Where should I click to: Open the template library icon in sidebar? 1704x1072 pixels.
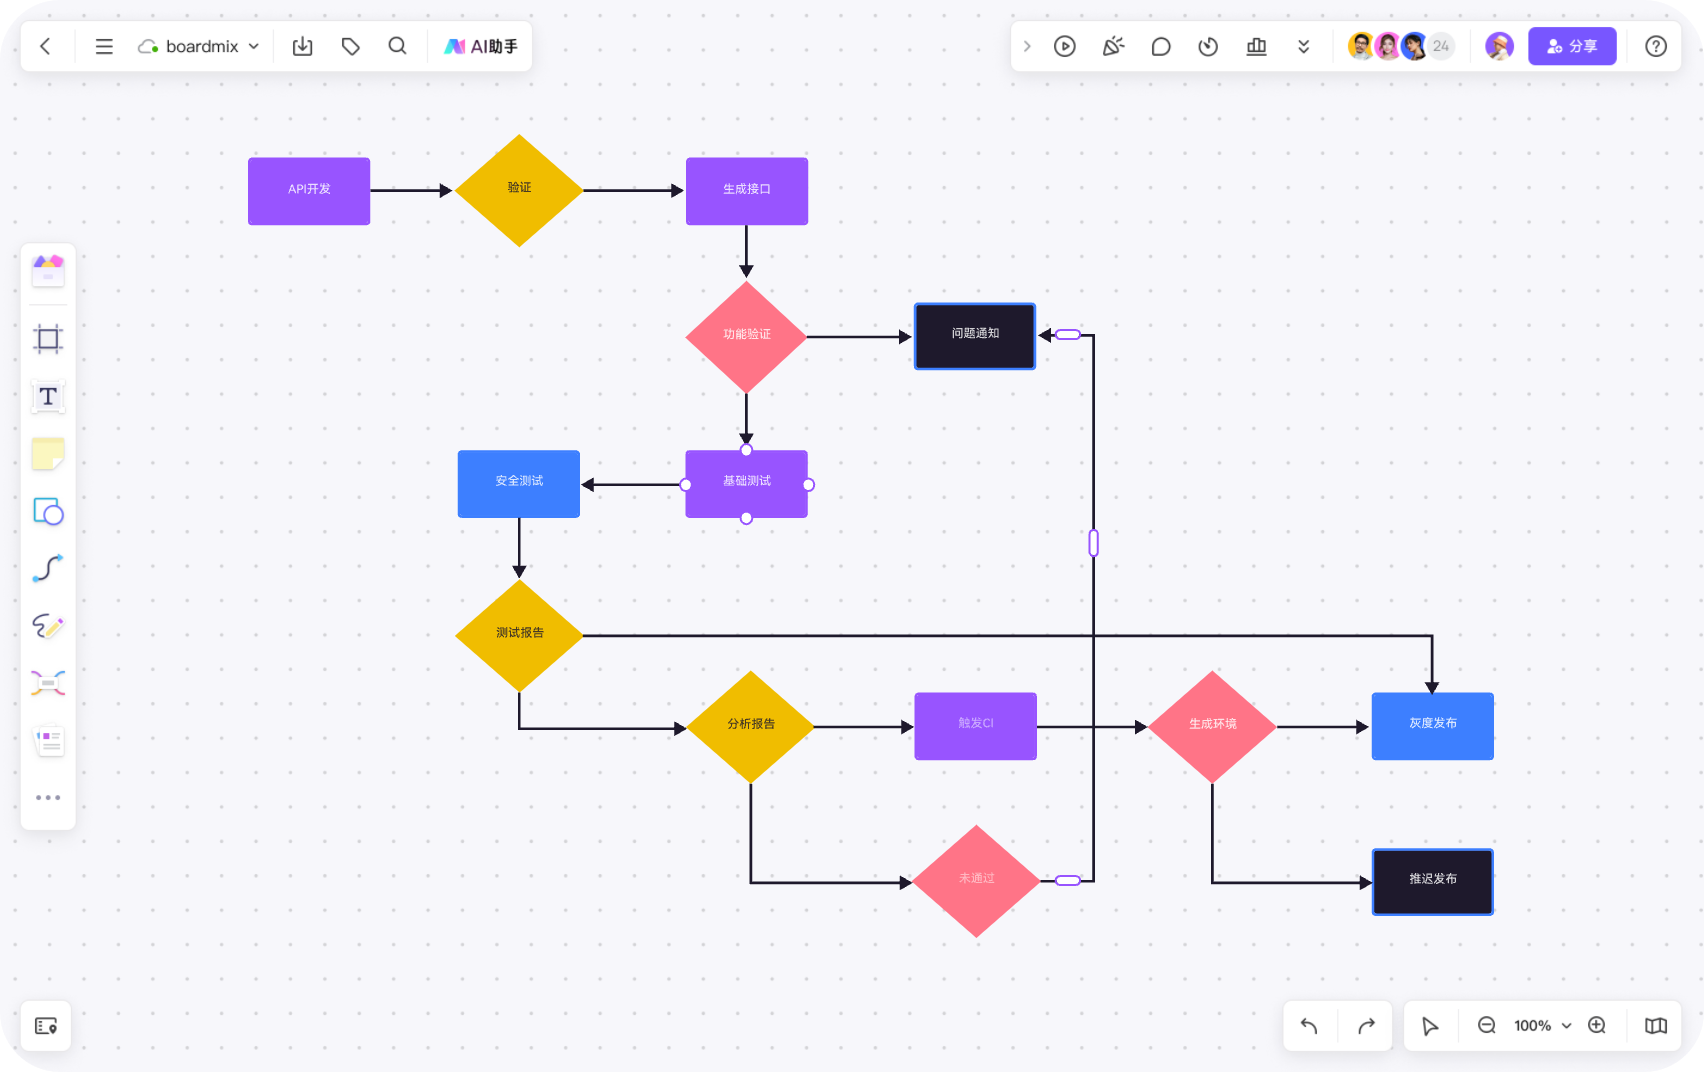pos(48,271)
